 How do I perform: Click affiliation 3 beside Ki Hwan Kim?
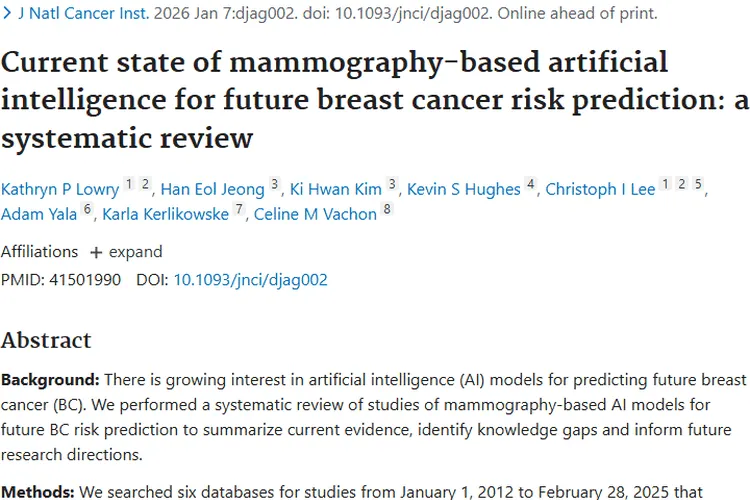pyautogui.click(x=393, y=186)
